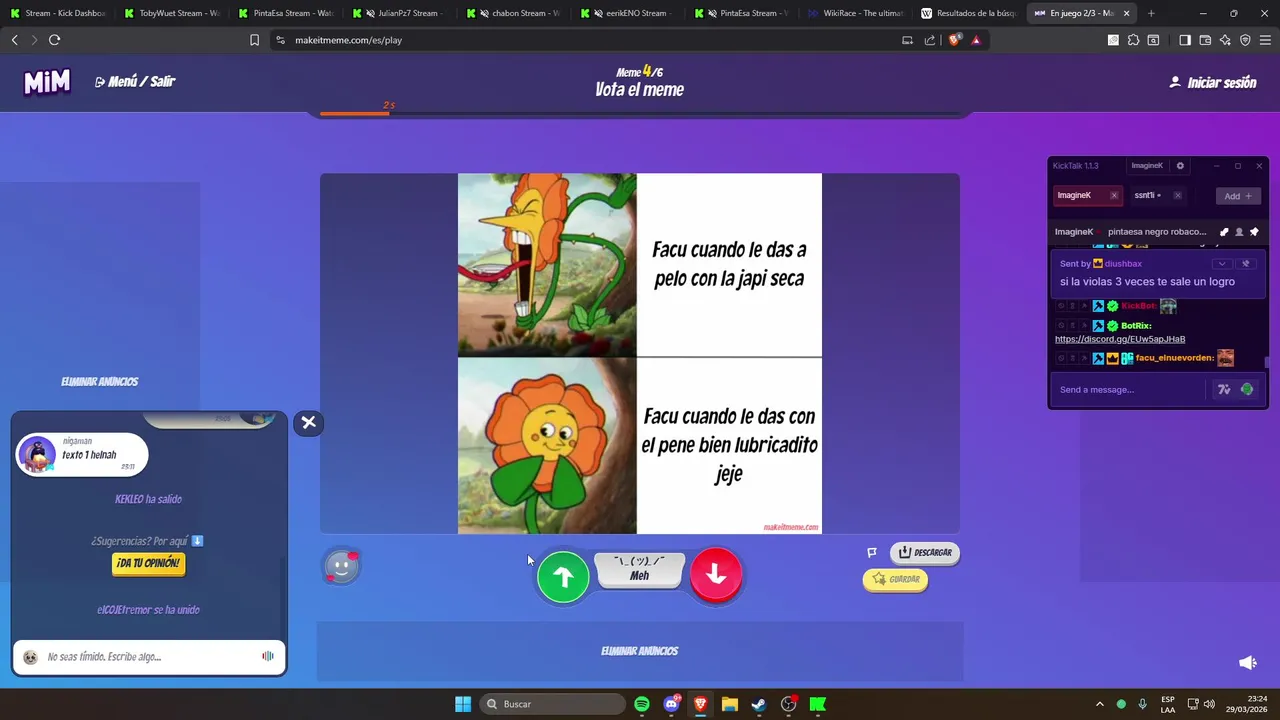Go back in browser history

pyautogui.click(x=15, y=40)
